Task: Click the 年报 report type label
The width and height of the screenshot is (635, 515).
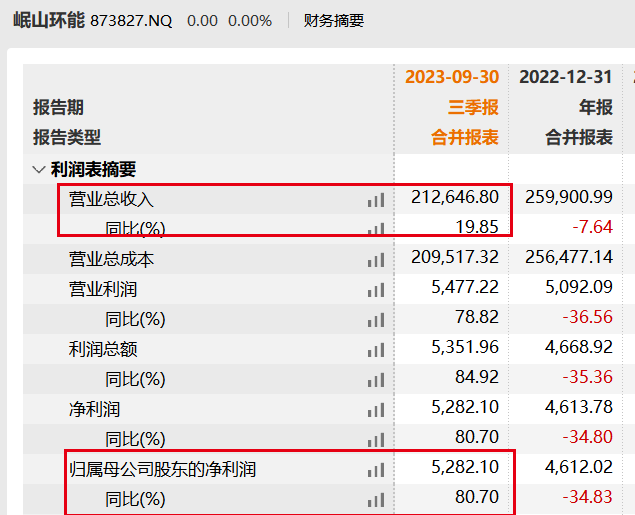Action: 595,108
